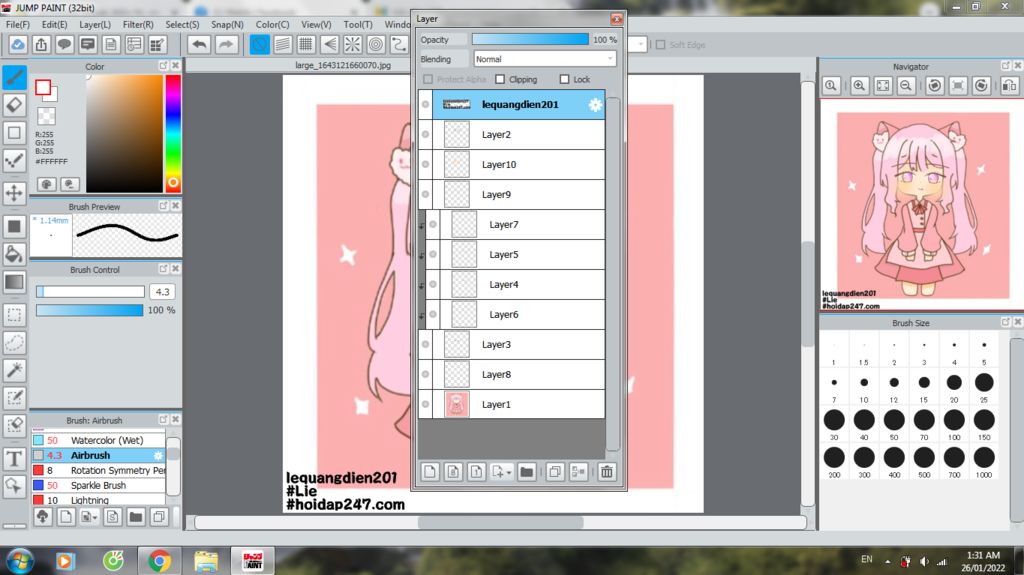Viewport: 1024px width, 575px height.
Task: Click the foreground color swatch
Action: pos(43,88)
